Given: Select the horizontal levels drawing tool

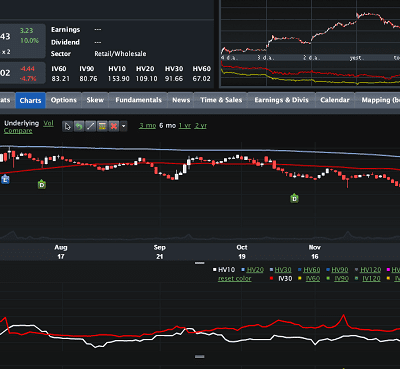Looking at the screenshot, I should pyautogui.click(x=102, y=126).
